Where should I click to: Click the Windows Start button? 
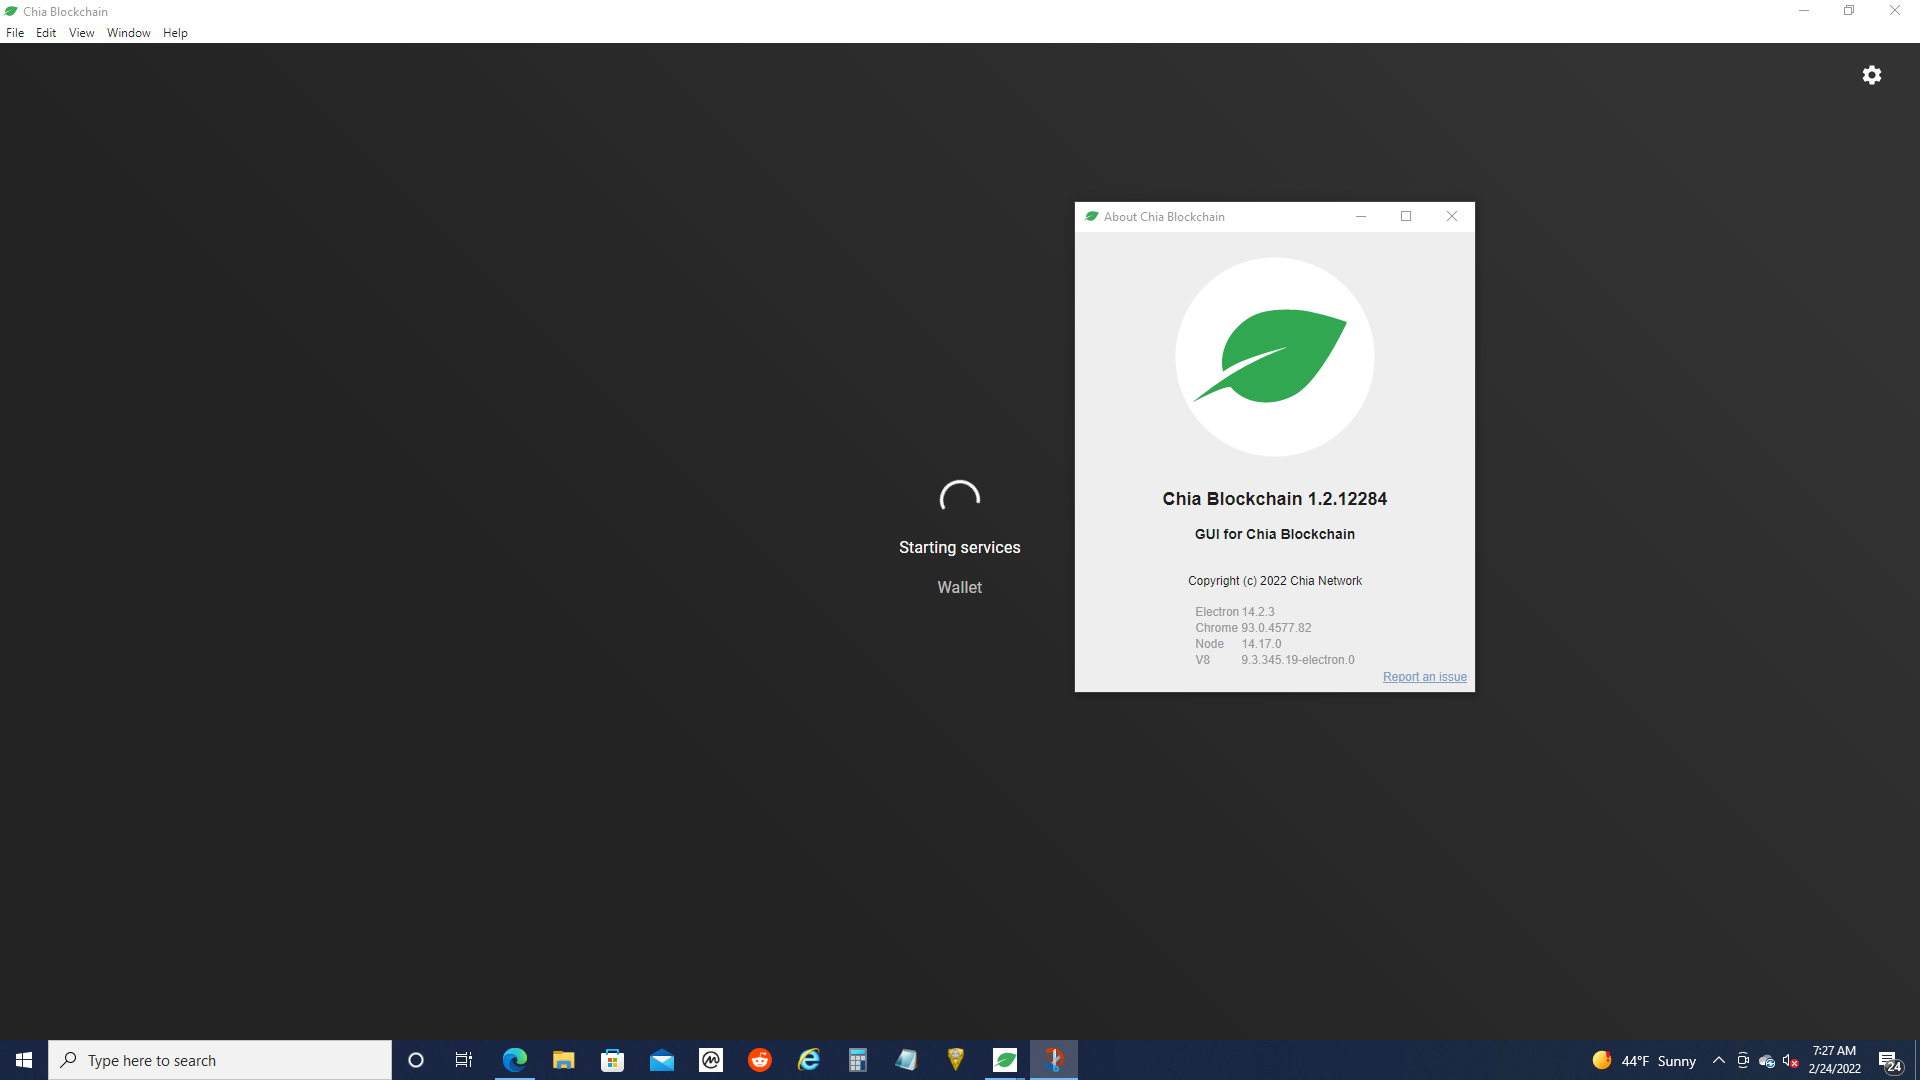tap(24, 1060)
